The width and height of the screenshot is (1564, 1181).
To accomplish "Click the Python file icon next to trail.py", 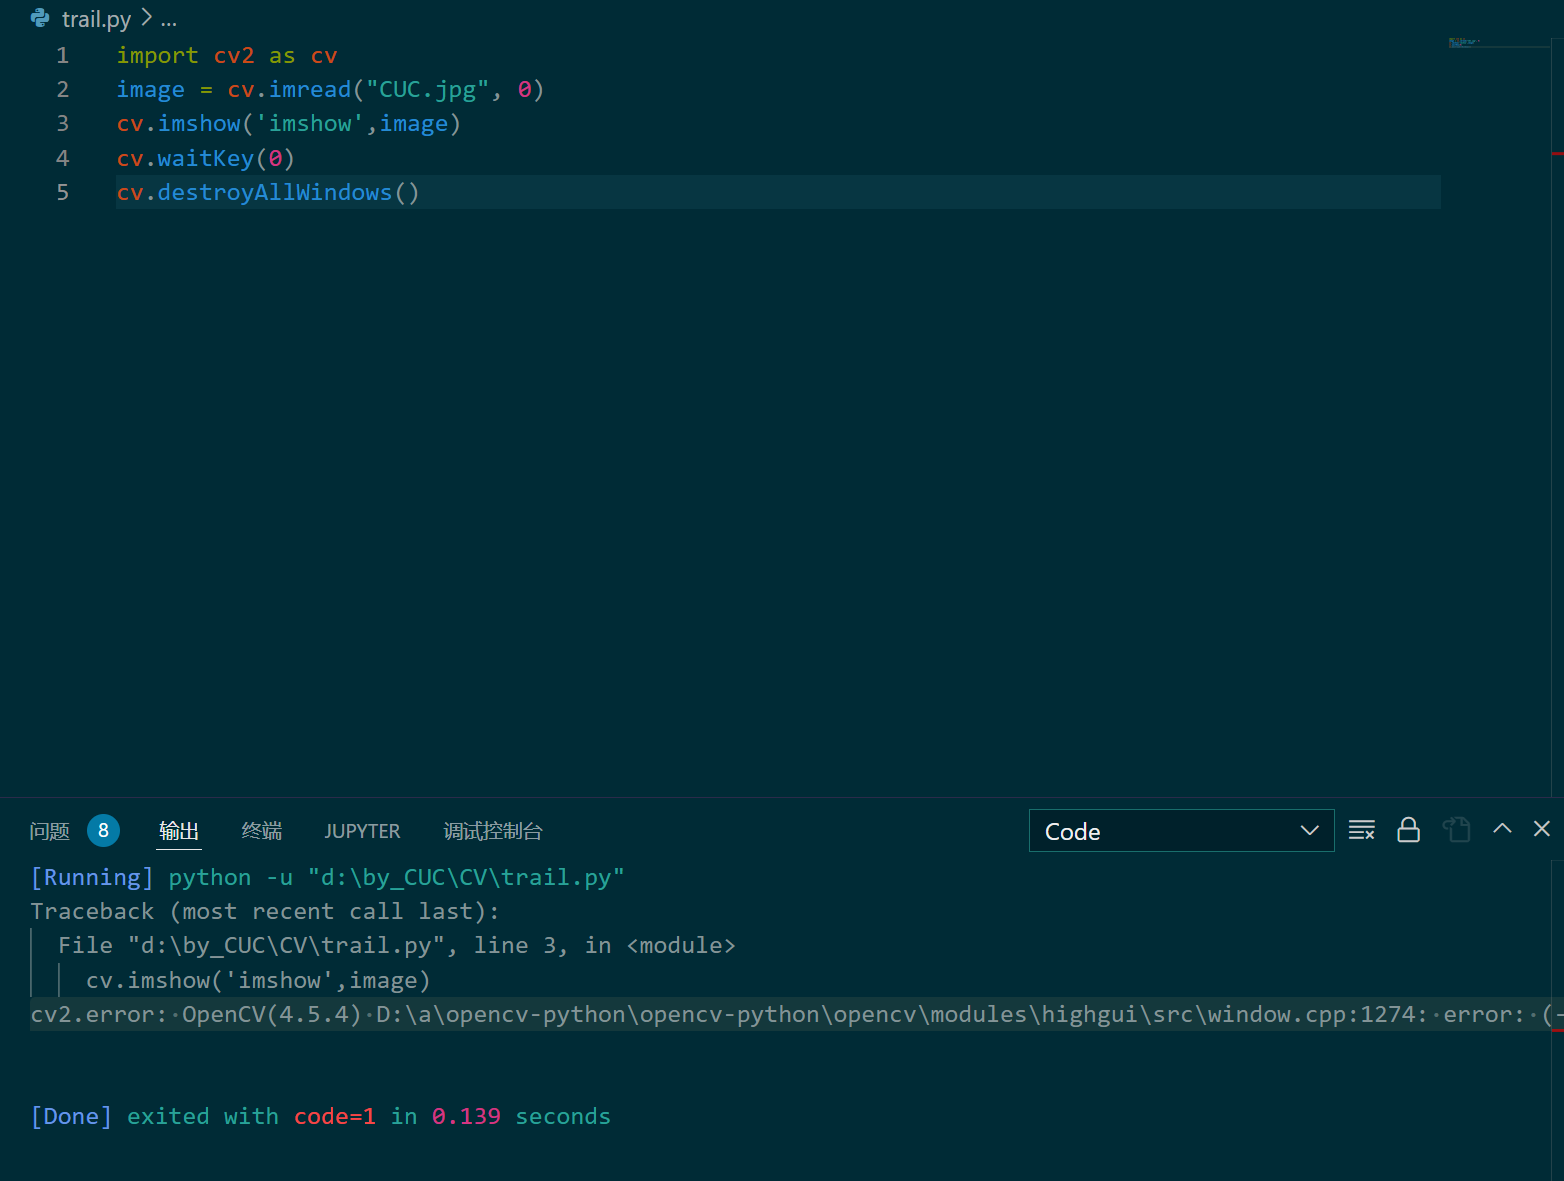I will [39, 18].
